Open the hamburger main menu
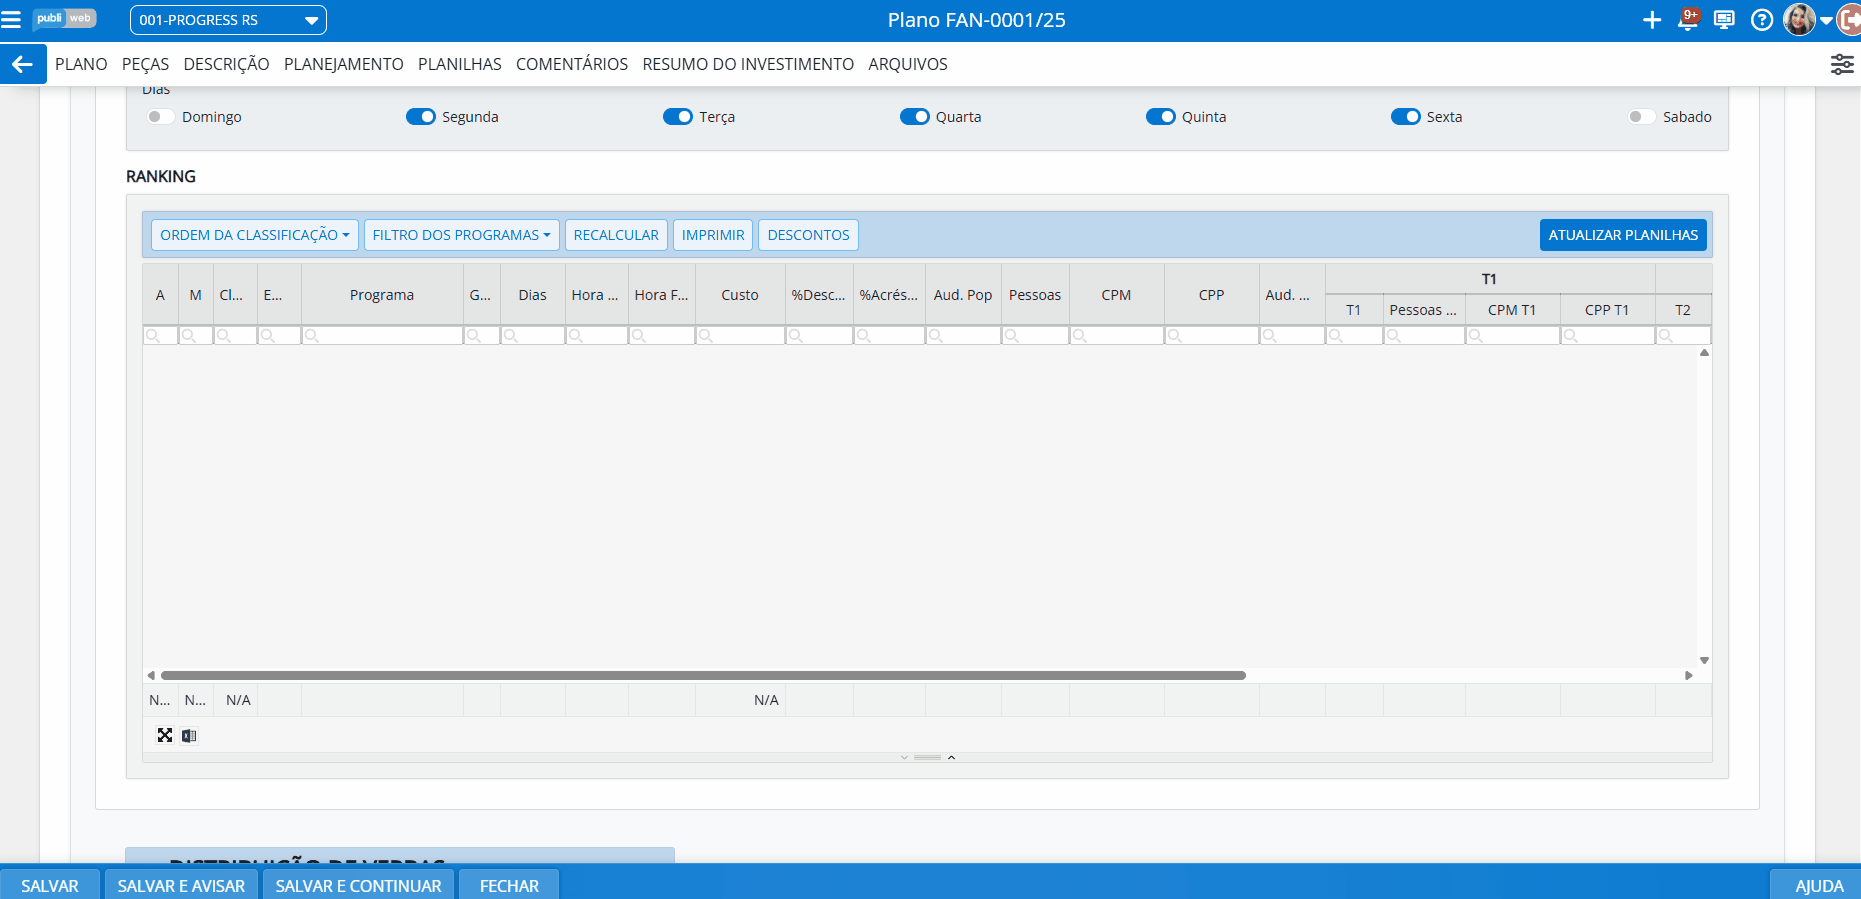Screen dimensions: 1861x899 pyautogui.click(x=11, y=20)
